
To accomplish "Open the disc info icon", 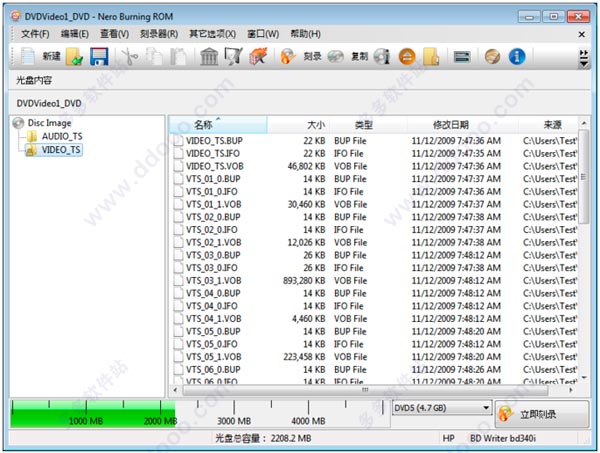I will click(x=382, y=57).
